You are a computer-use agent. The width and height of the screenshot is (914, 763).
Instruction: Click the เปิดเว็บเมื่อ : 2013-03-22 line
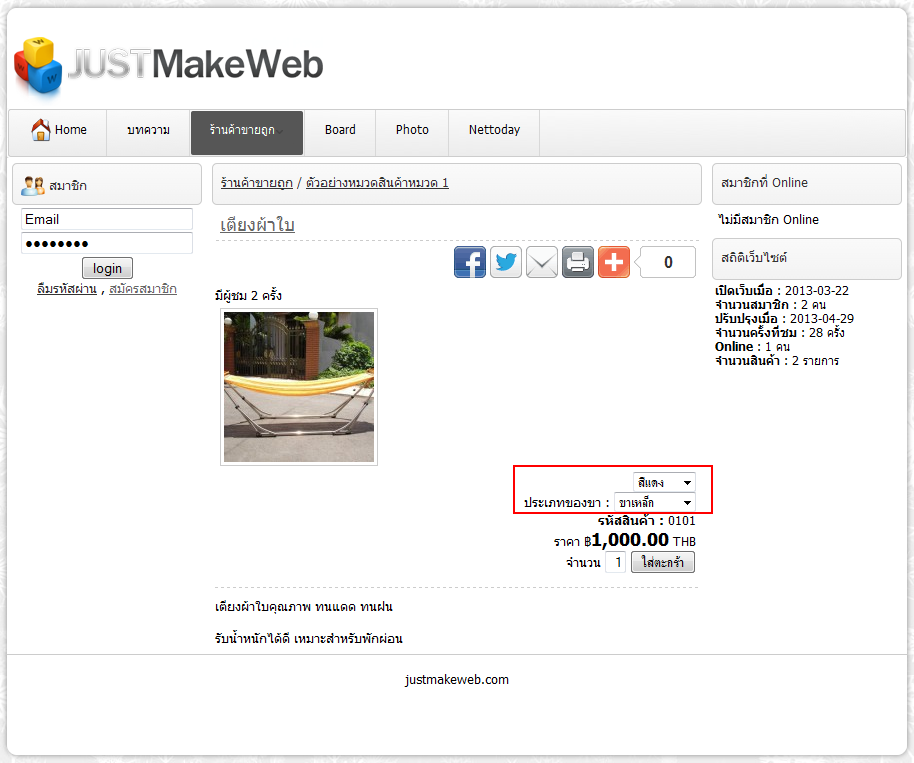[782, 290]
